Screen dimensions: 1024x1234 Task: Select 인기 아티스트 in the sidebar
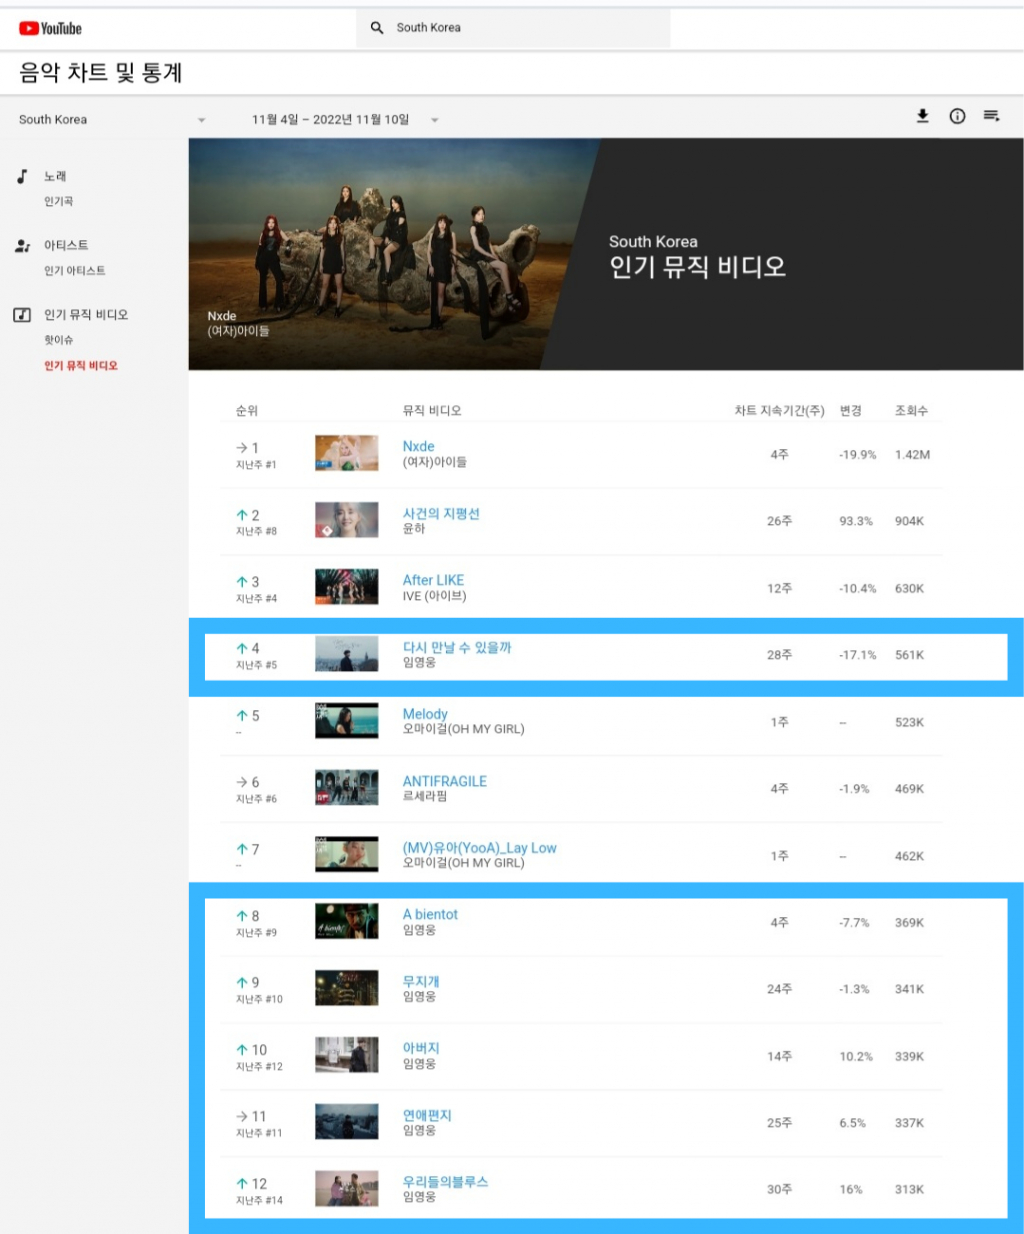coord(74,270)
